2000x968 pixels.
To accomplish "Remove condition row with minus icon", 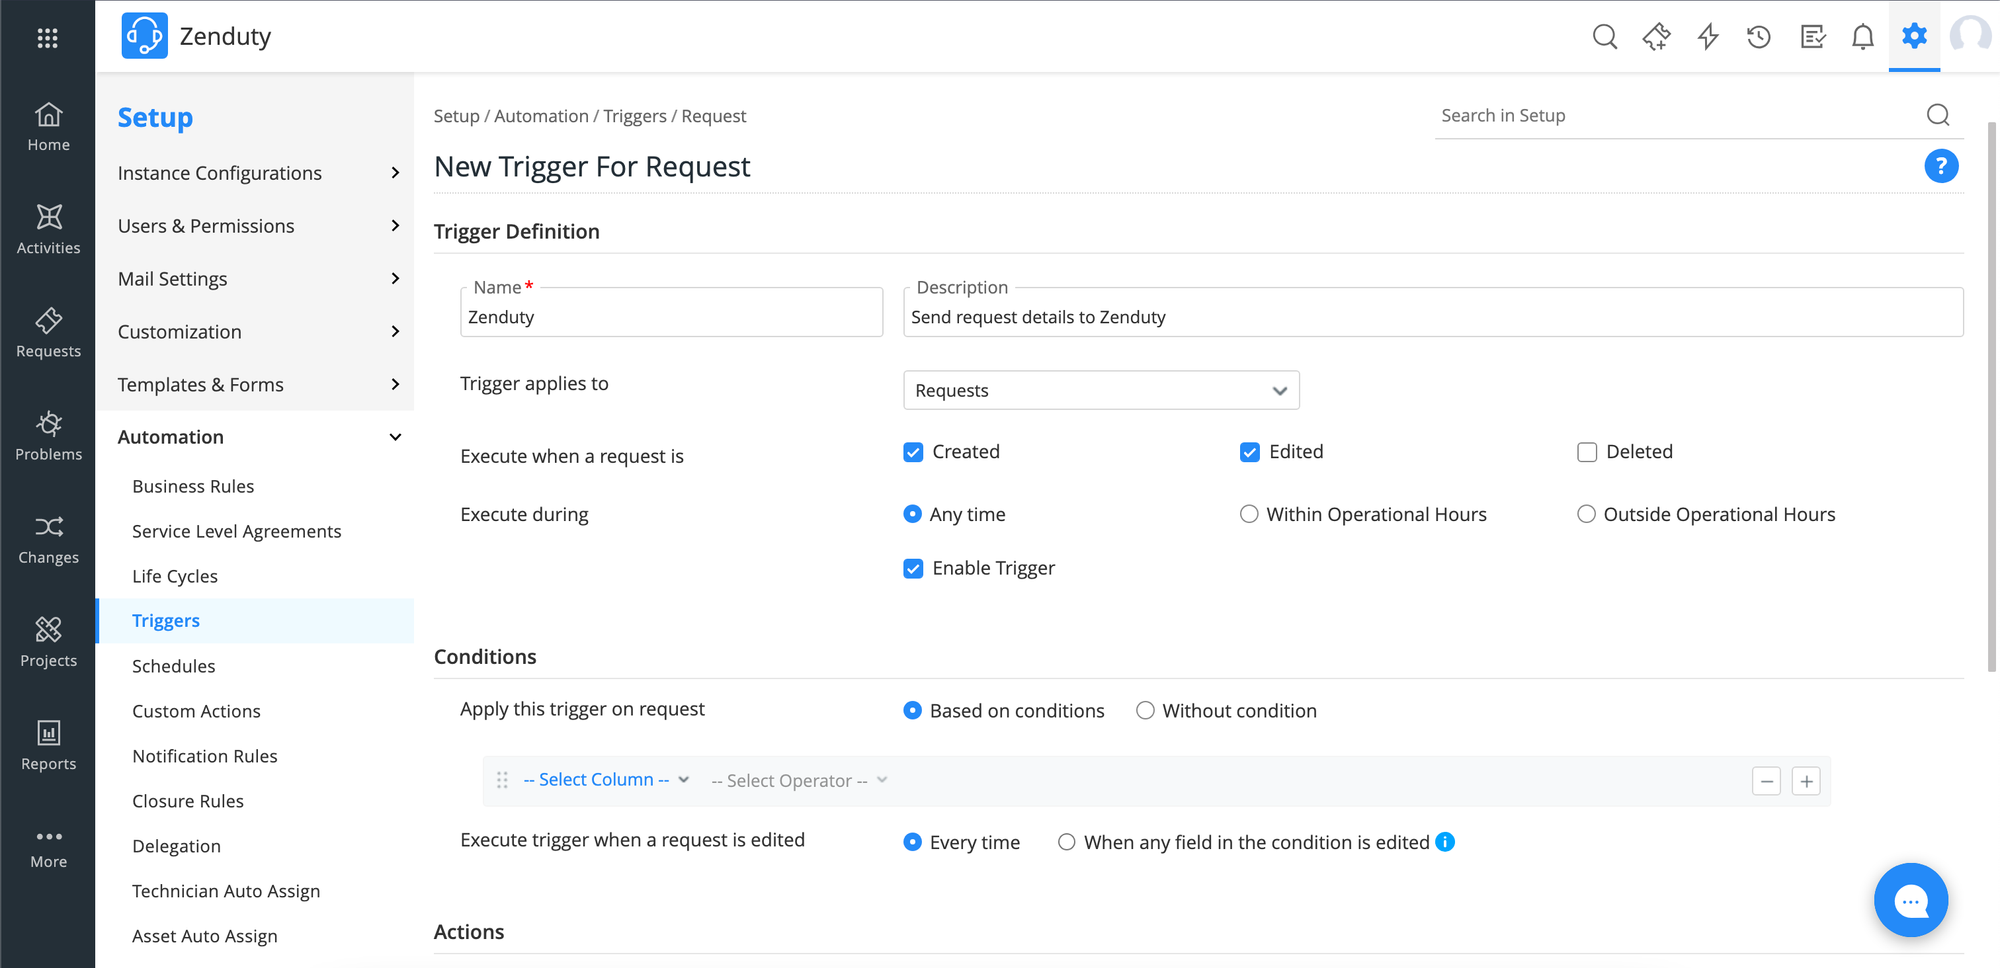I will pyautogui.click(x=1767, y=781).
